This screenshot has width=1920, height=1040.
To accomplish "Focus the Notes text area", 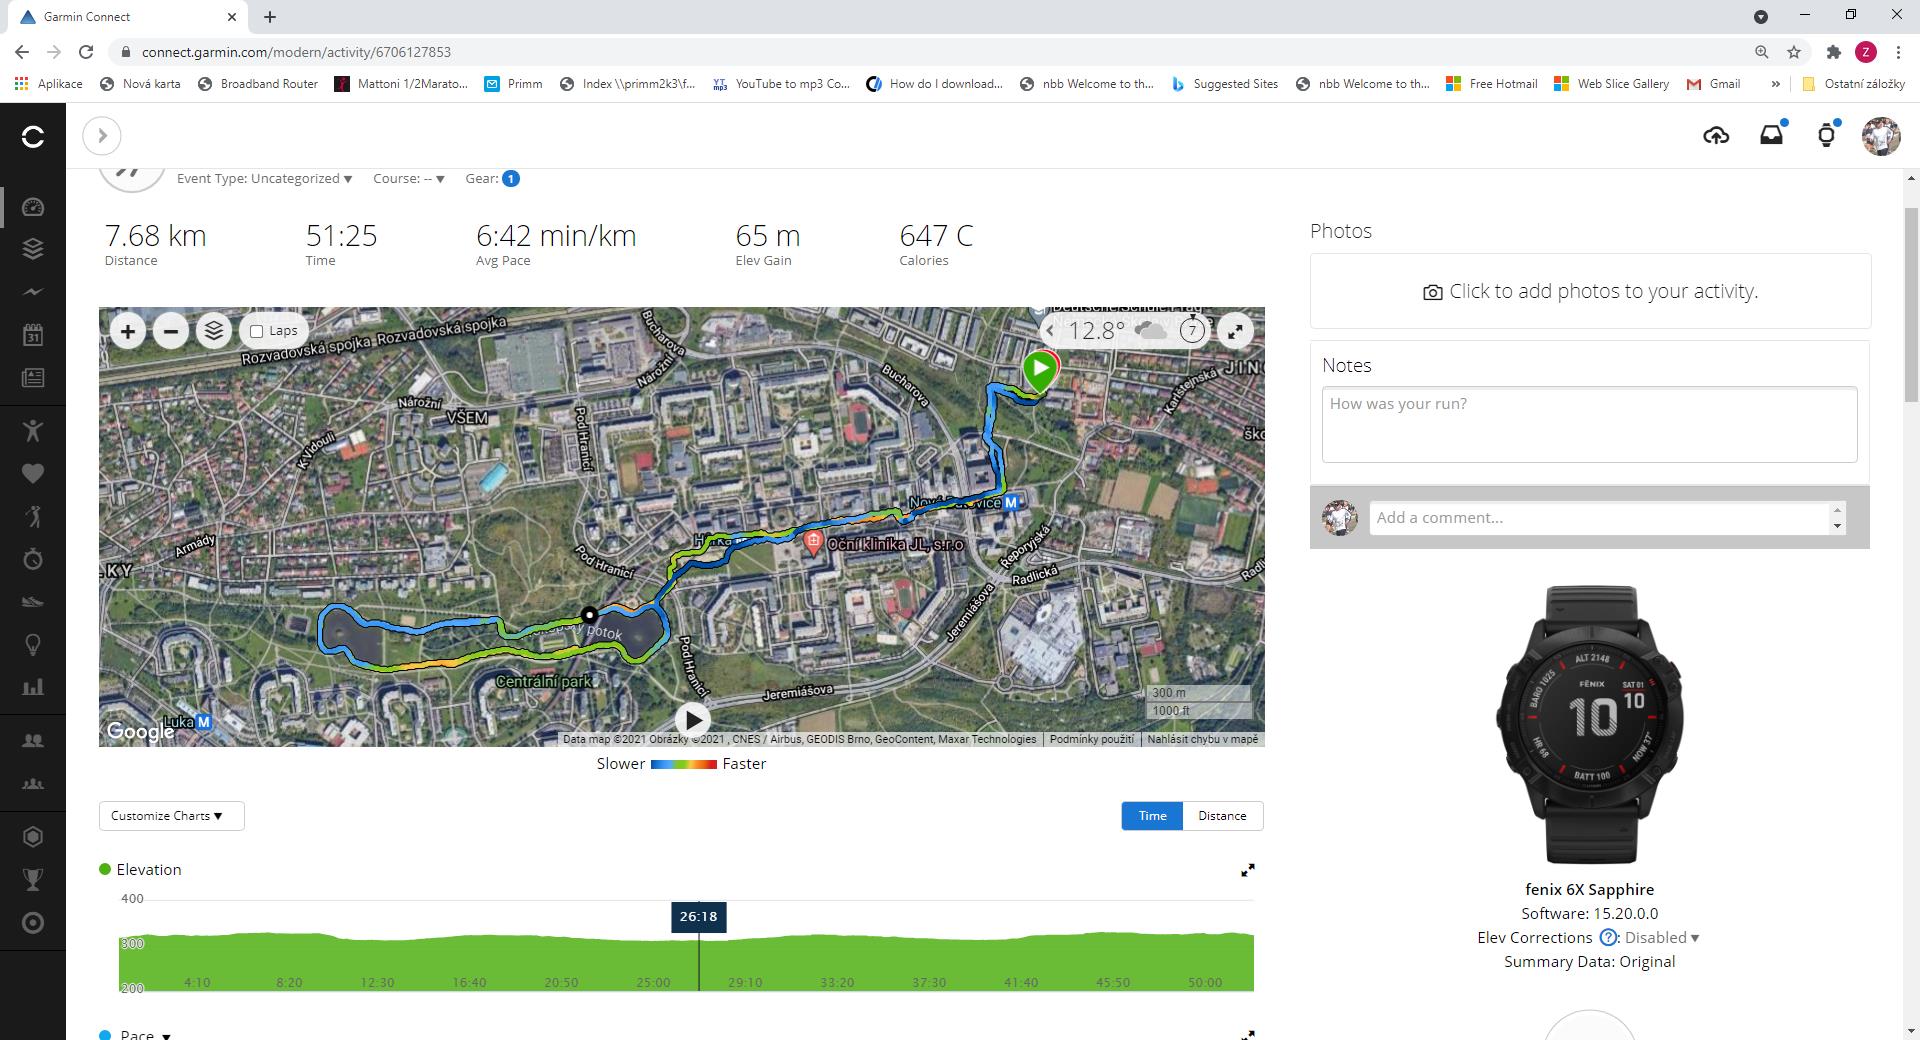I will pos(1589,425).
